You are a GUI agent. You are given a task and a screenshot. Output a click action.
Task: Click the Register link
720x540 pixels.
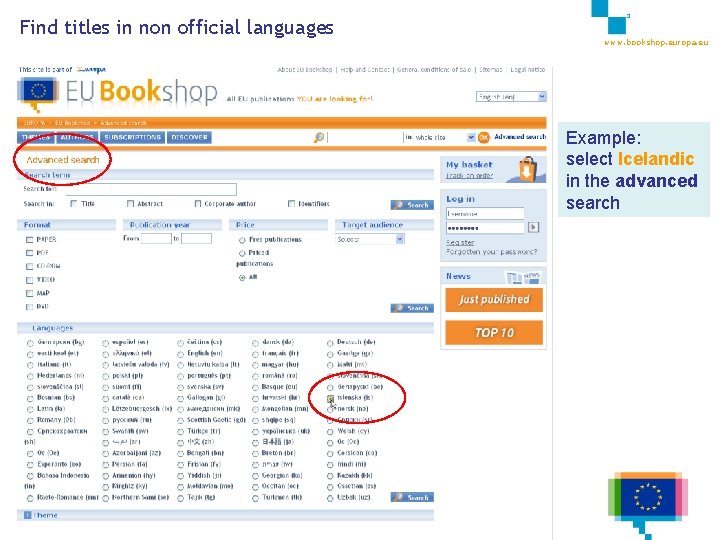pos(460,242)
